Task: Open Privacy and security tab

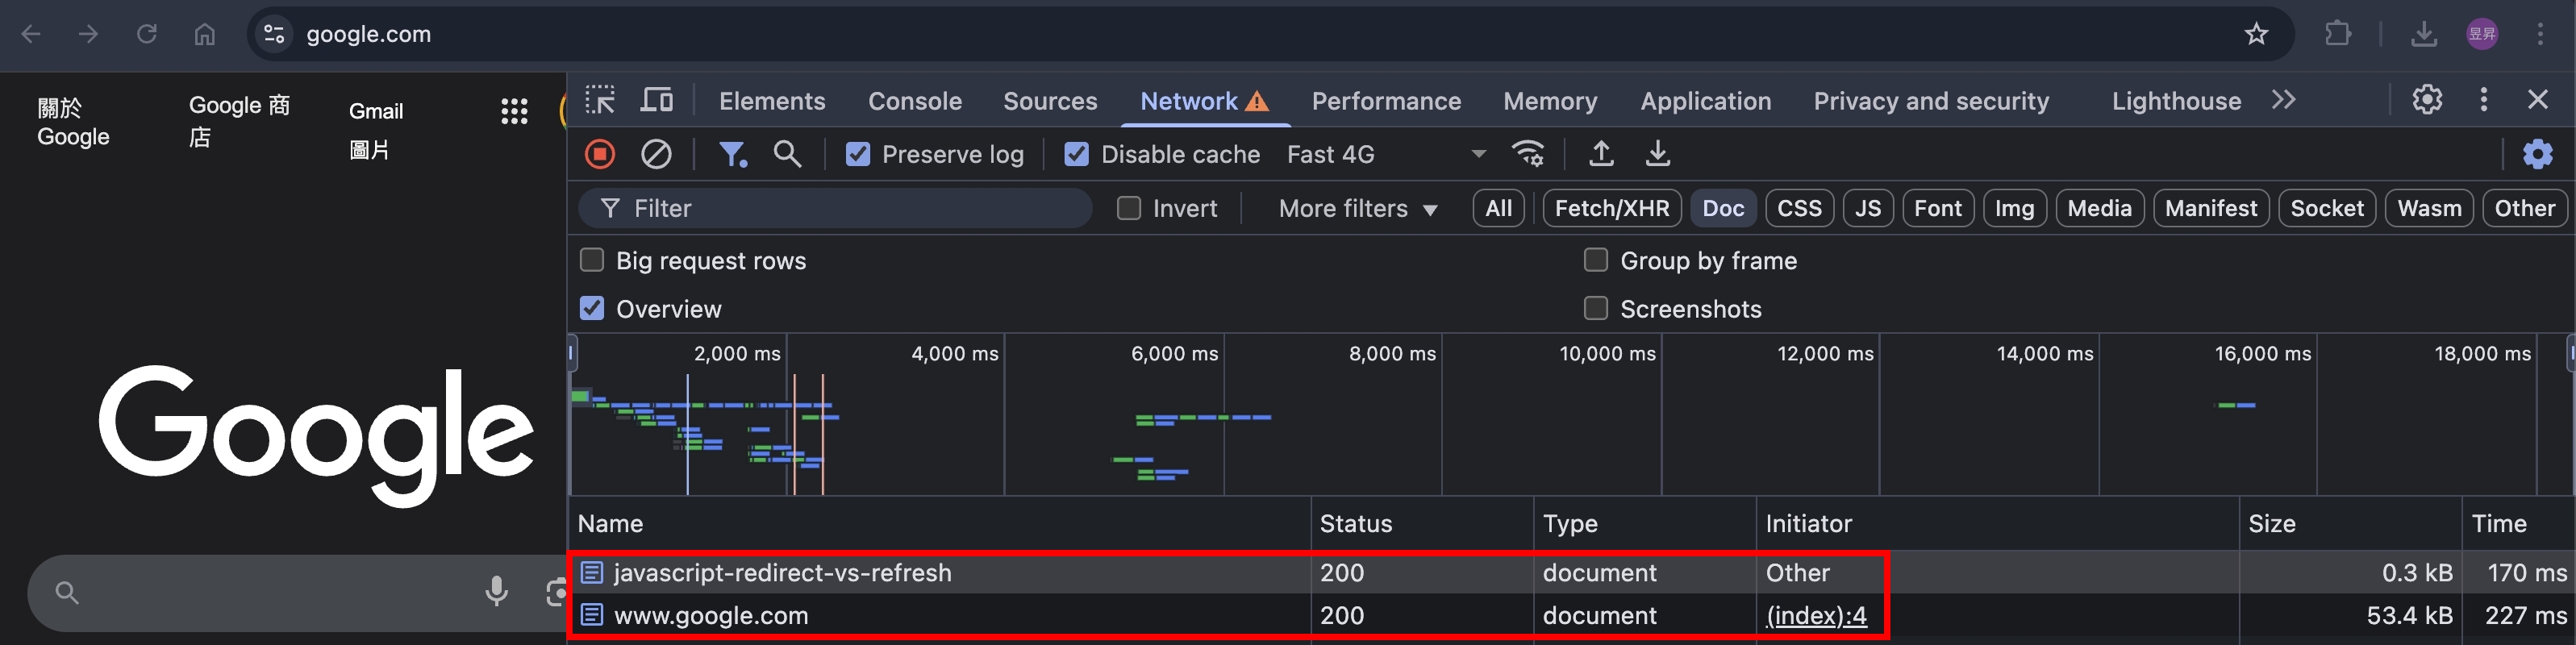Action: click(x=1931, y=101)
